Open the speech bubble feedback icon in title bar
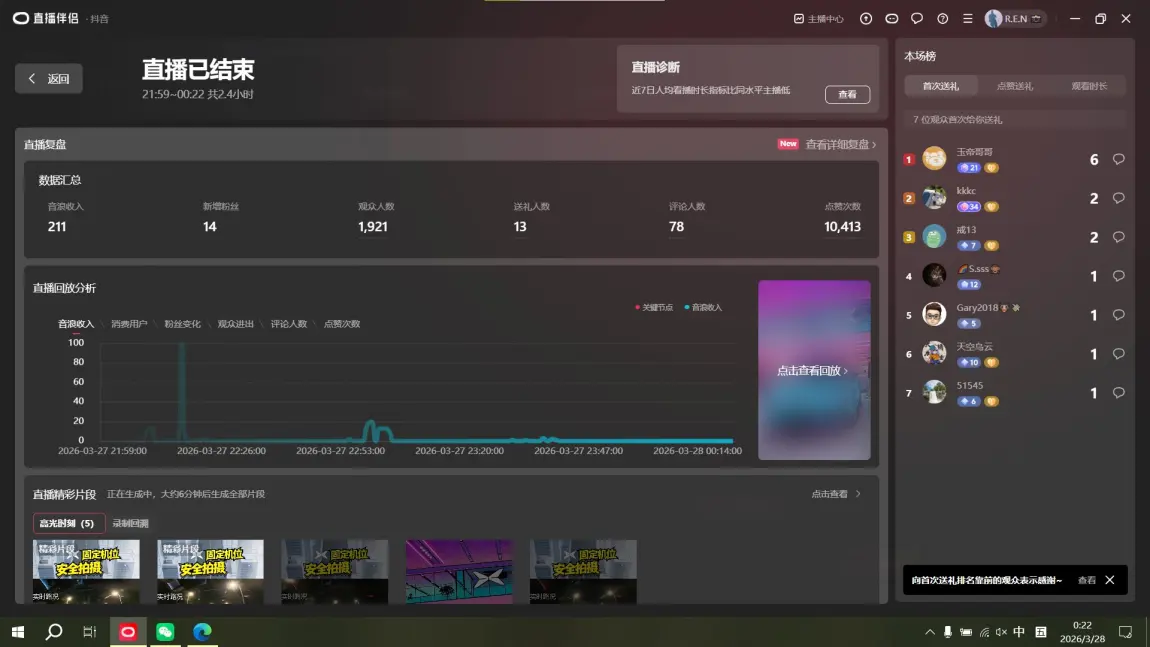The height and width of the screenshot is (647, 1150). (917, 19)
